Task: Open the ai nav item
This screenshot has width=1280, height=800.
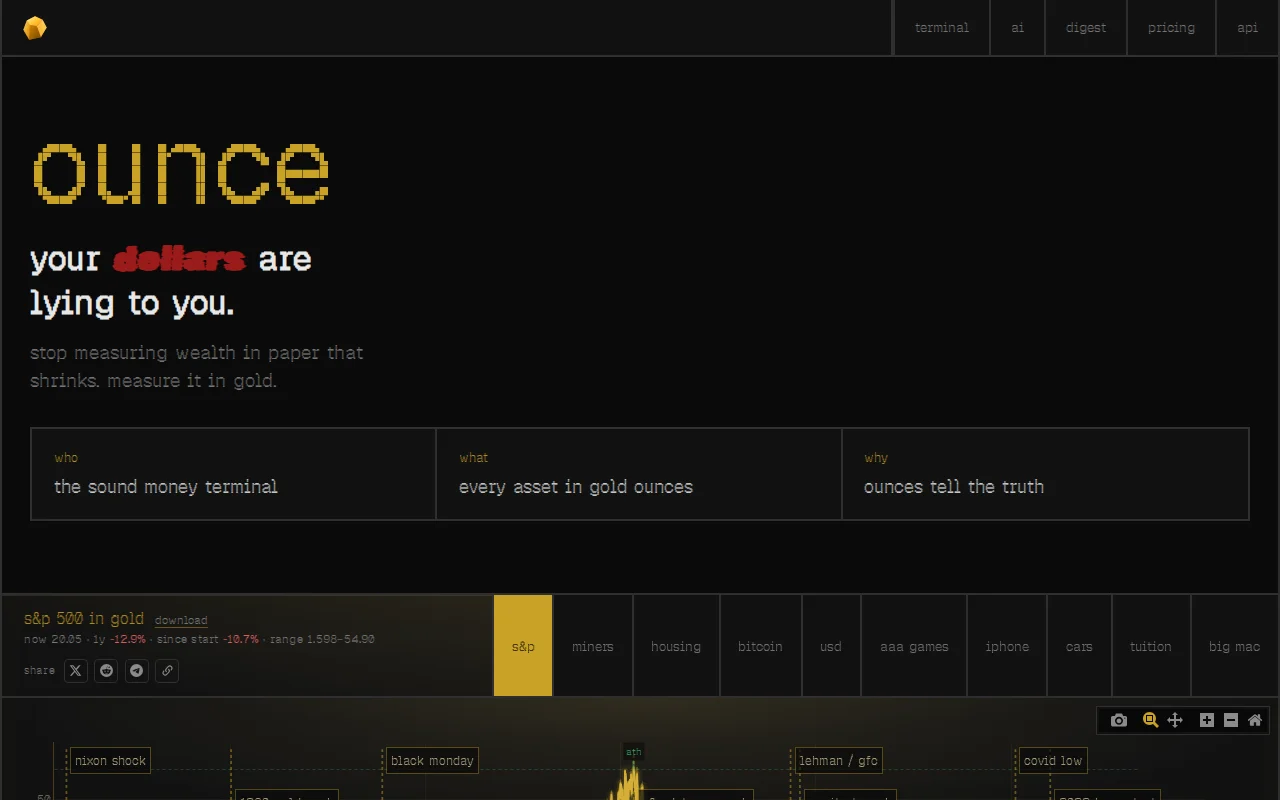Action: coord(1018,28)
